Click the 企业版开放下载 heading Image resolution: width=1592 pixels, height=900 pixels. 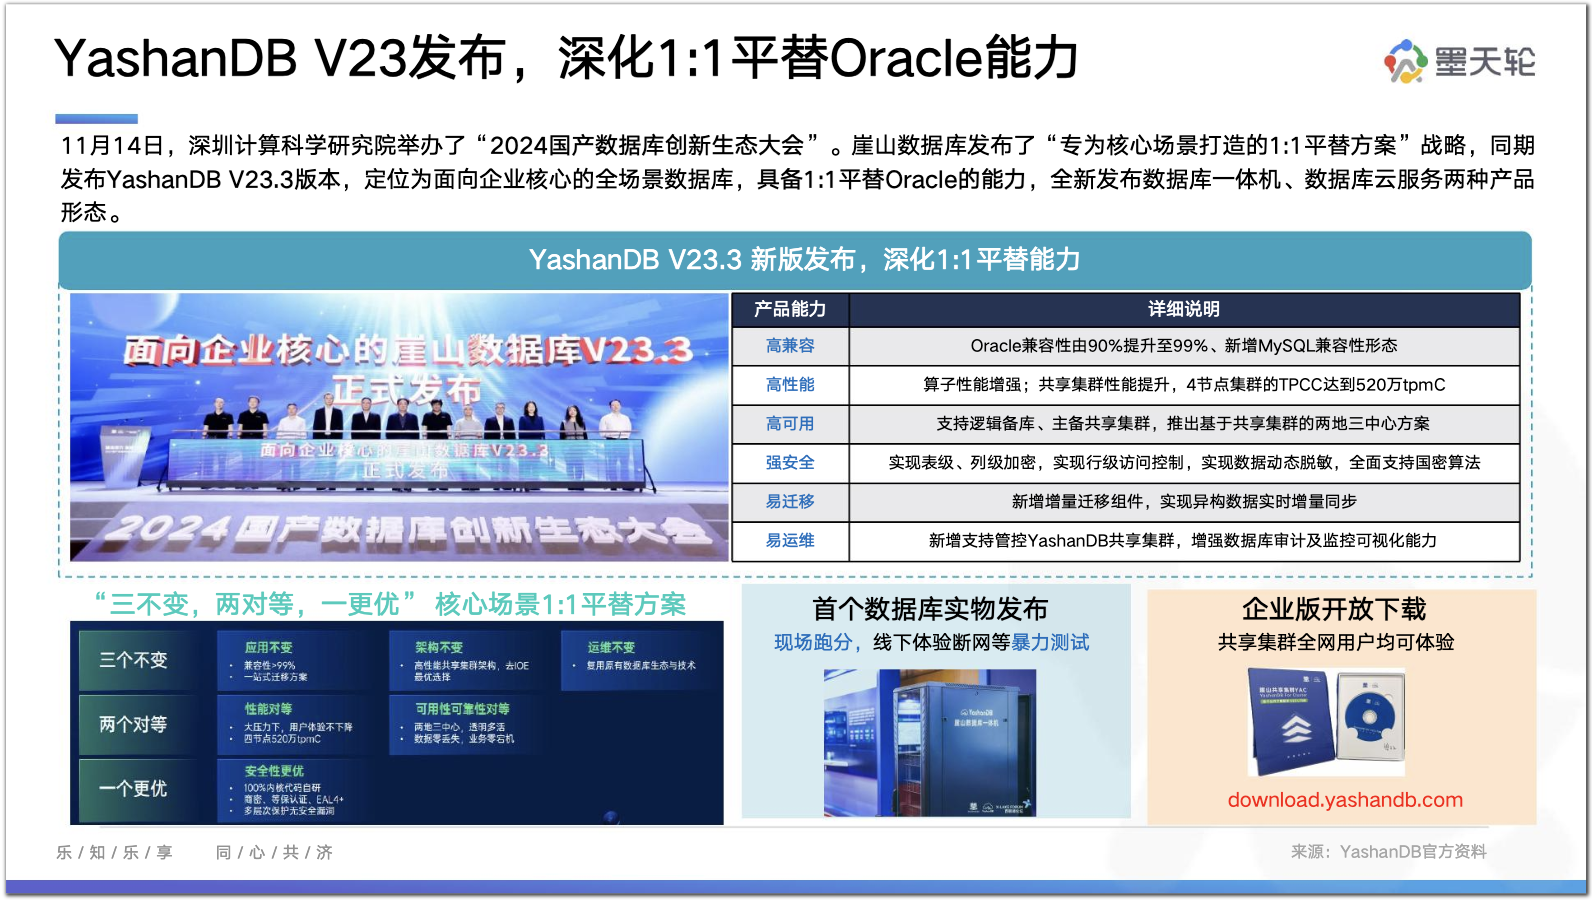[x=1334, y=609]
